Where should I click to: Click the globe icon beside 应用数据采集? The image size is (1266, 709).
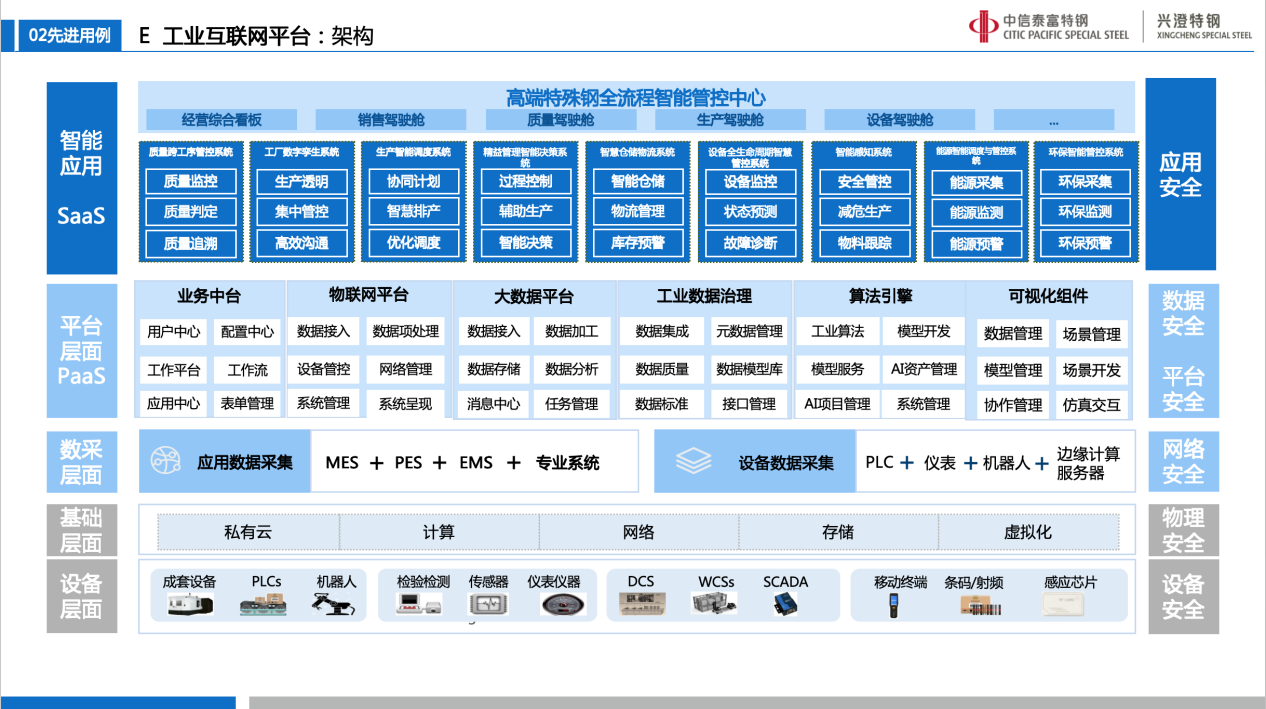[x=165, y=461]
